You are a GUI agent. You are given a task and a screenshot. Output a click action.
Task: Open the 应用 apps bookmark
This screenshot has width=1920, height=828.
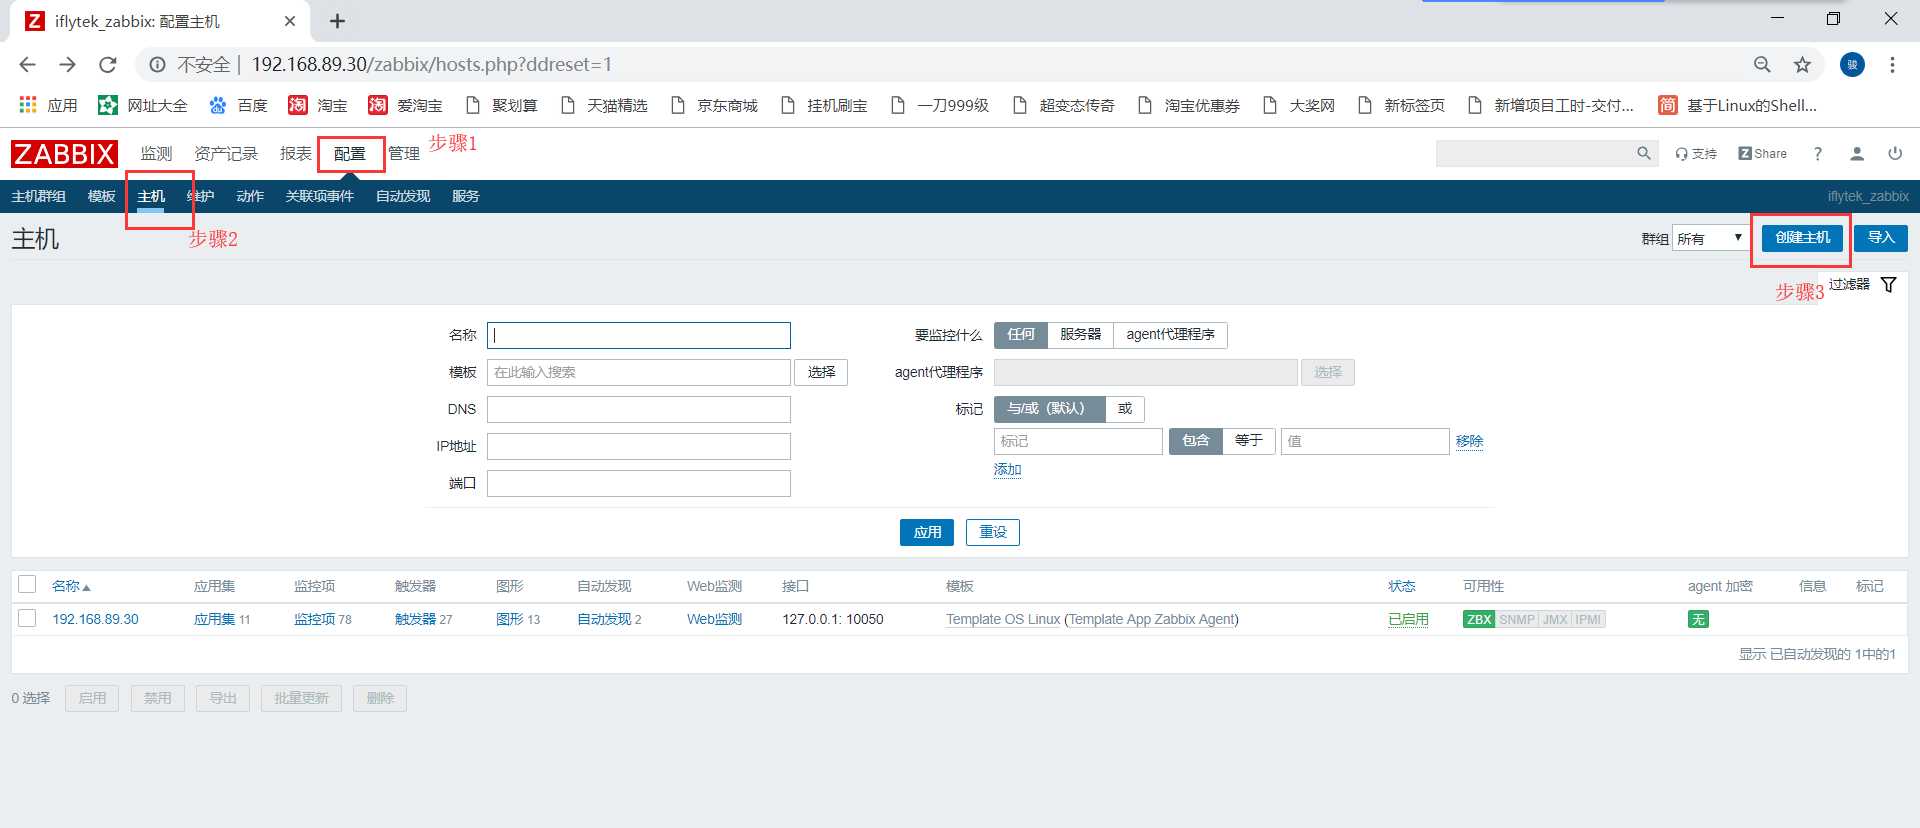48,105
